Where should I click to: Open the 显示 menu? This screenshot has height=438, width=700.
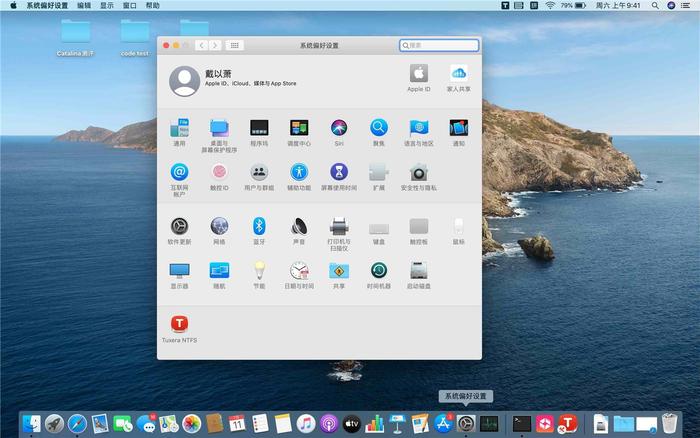click(107, 5)
